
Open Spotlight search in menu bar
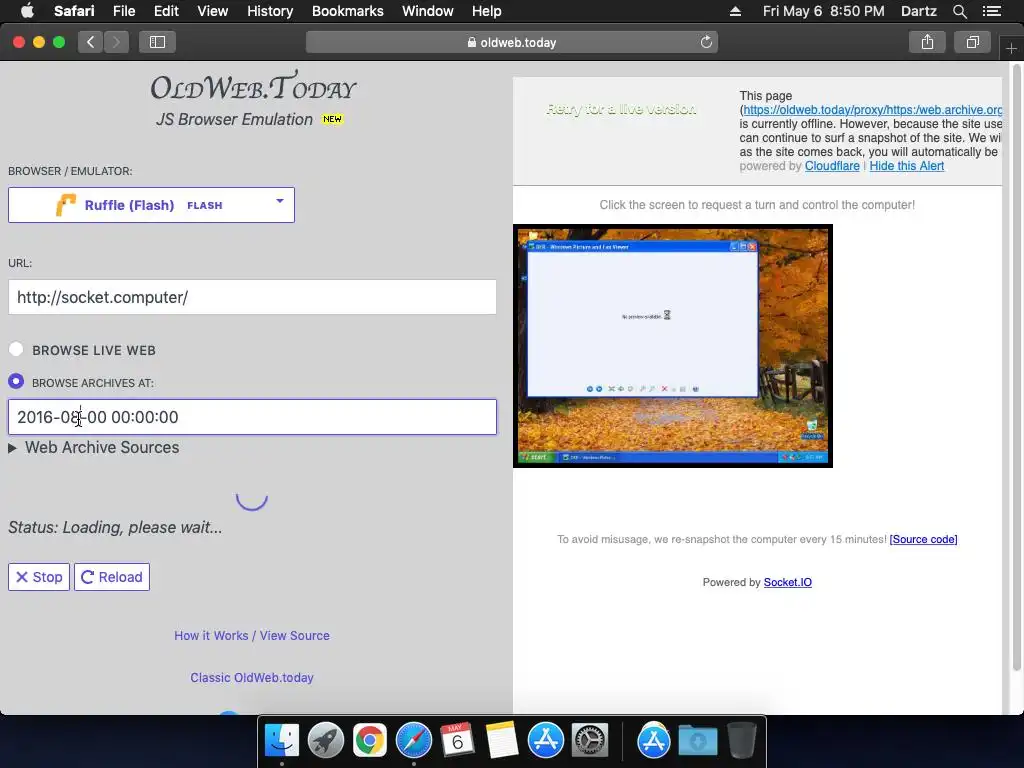coord(959,11)
